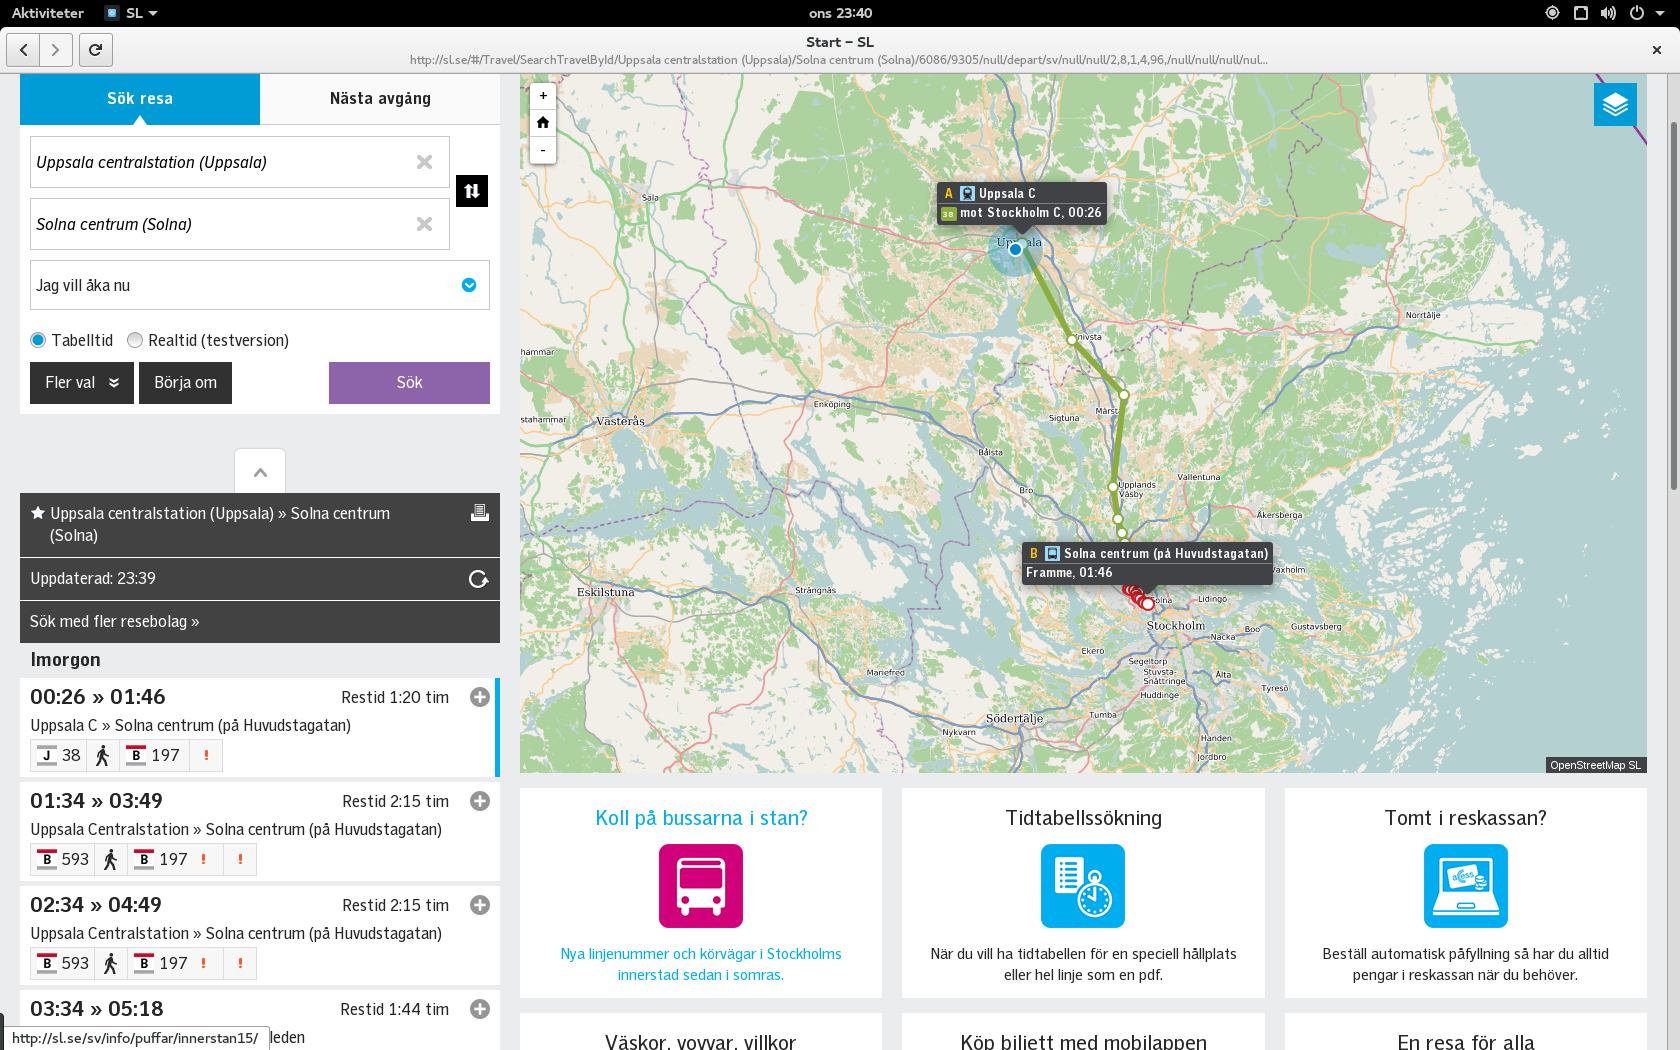Viewport: 1680px width, 1050px height.
Task: Go forward in browser history
Action: pos(56,49)
